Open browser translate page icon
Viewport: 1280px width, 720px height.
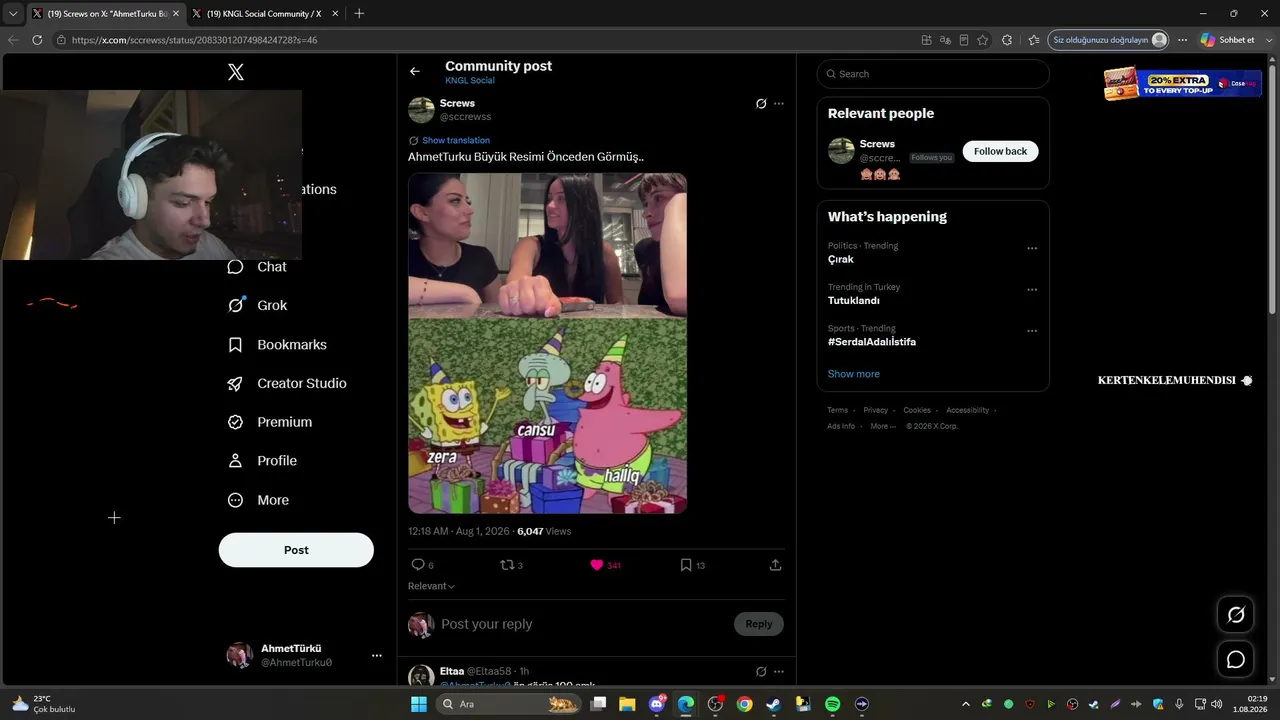(x=945, y=40)
